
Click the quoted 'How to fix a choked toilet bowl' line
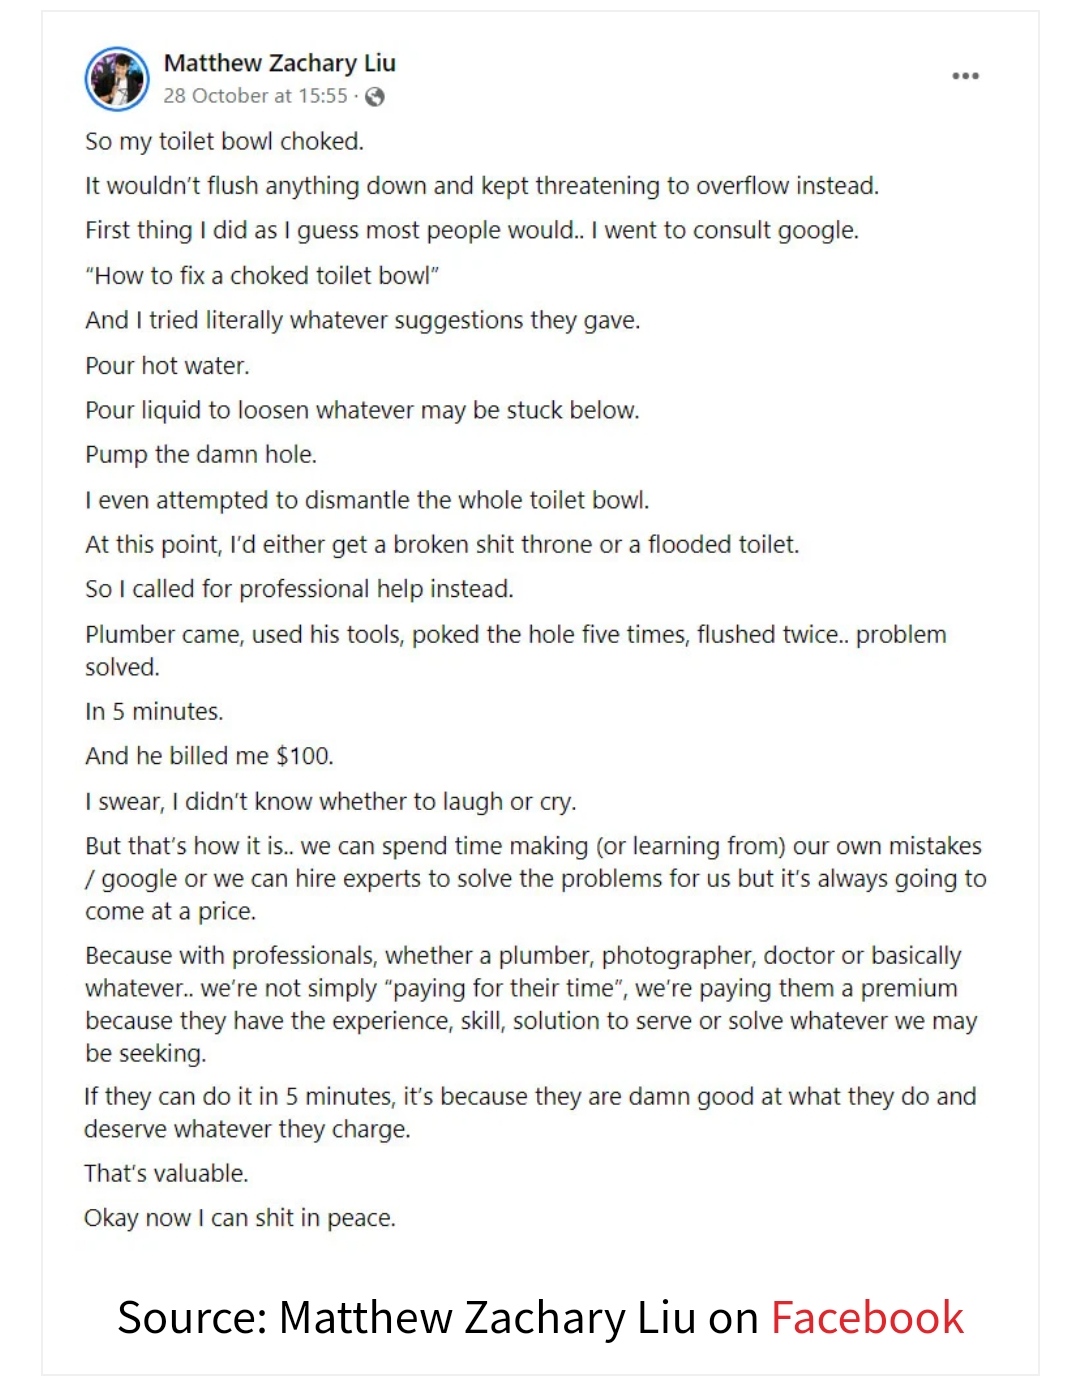tap(262, 275)
